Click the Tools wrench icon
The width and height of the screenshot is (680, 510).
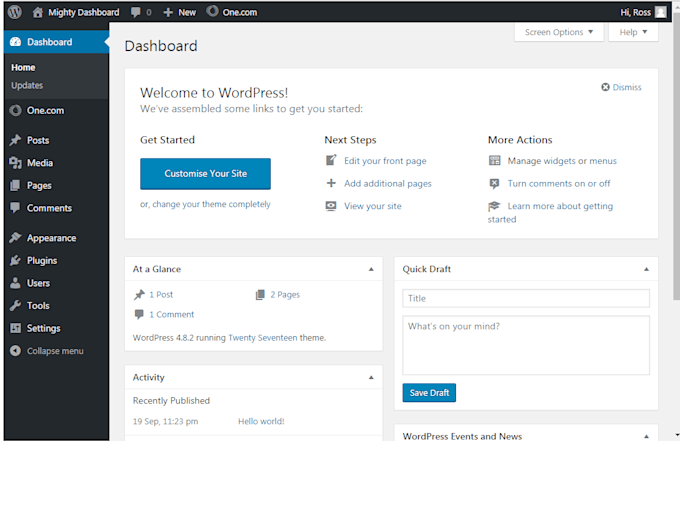(x=15, y=305)
